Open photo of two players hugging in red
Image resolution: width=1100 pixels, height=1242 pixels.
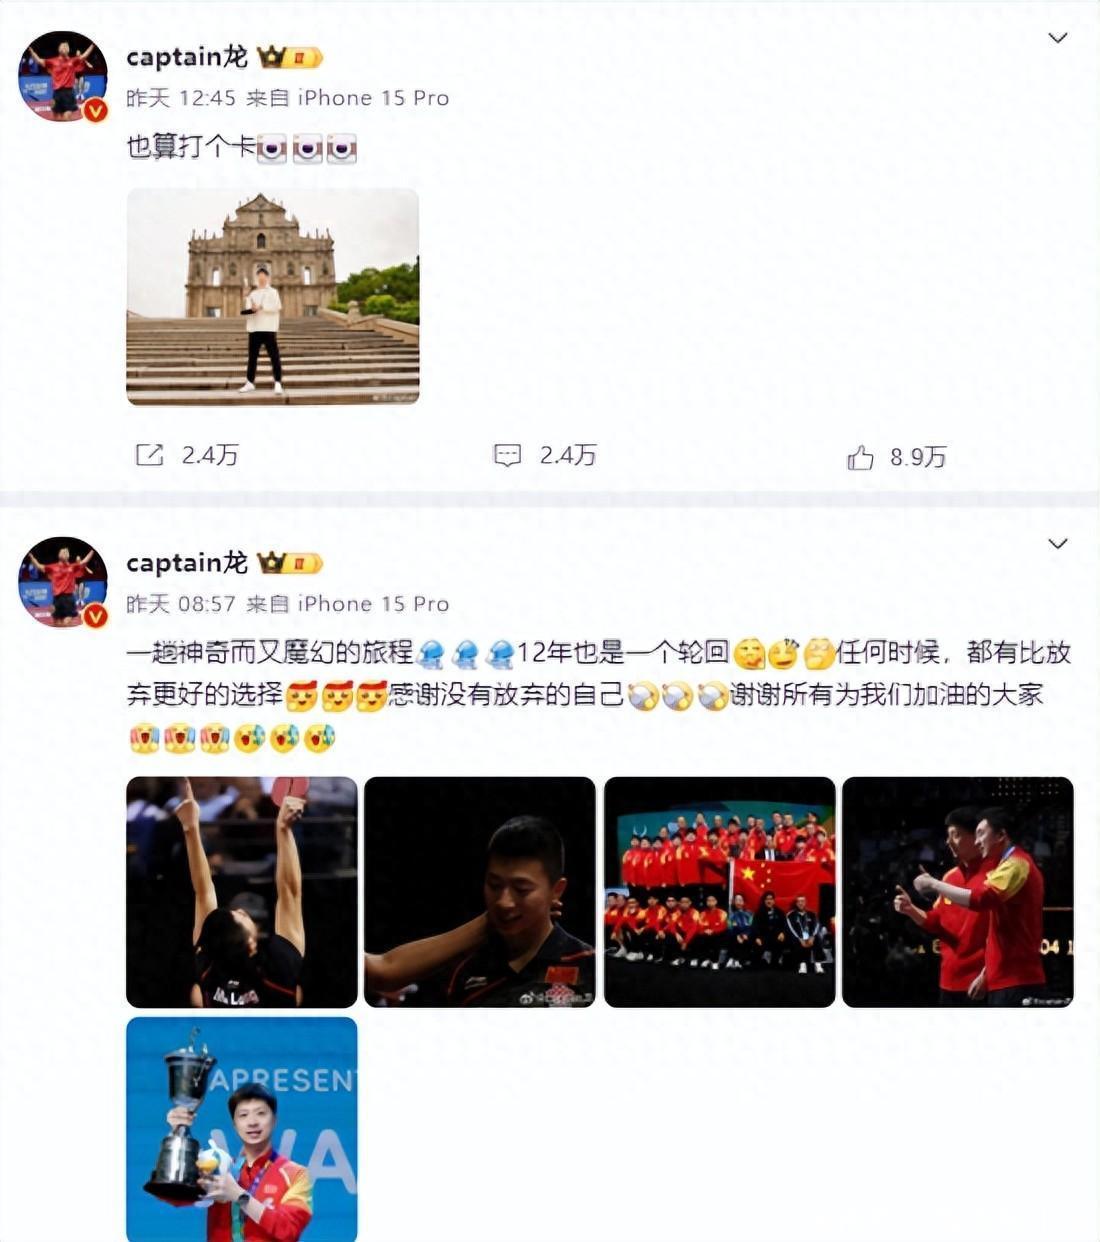(x=958, y=892)
